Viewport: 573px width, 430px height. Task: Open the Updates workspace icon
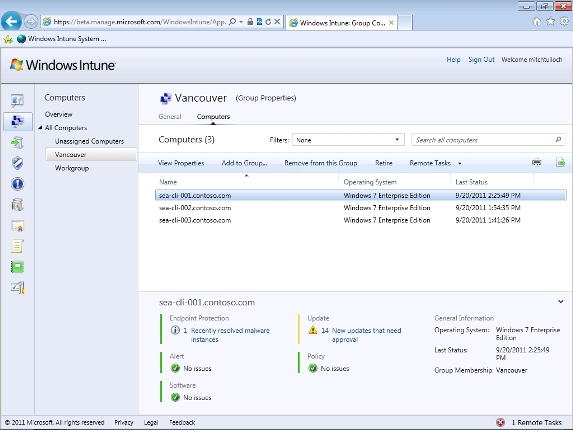pyautogui.click(x=17, y=142)
